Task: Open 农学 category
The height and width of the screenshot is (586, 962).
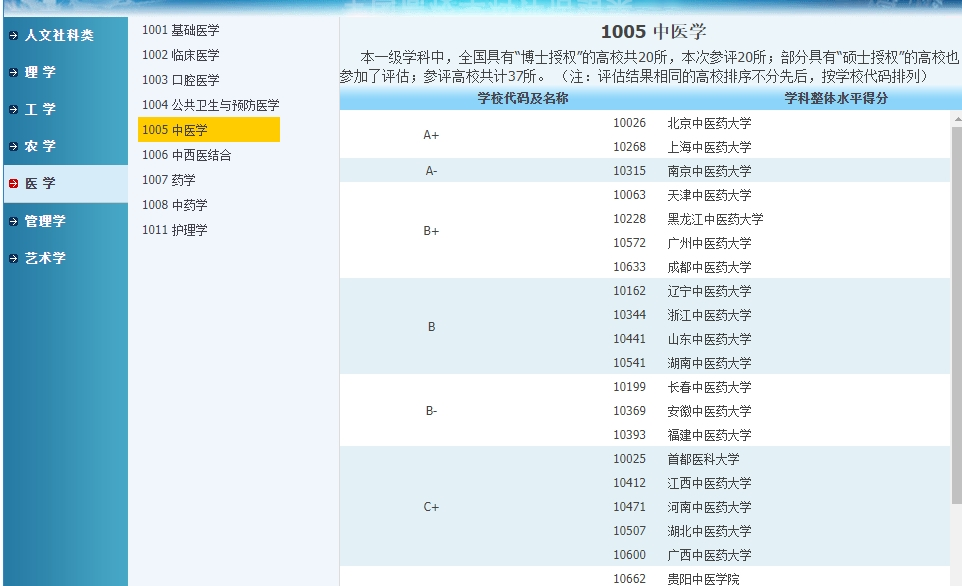Action: pos(40,147)
